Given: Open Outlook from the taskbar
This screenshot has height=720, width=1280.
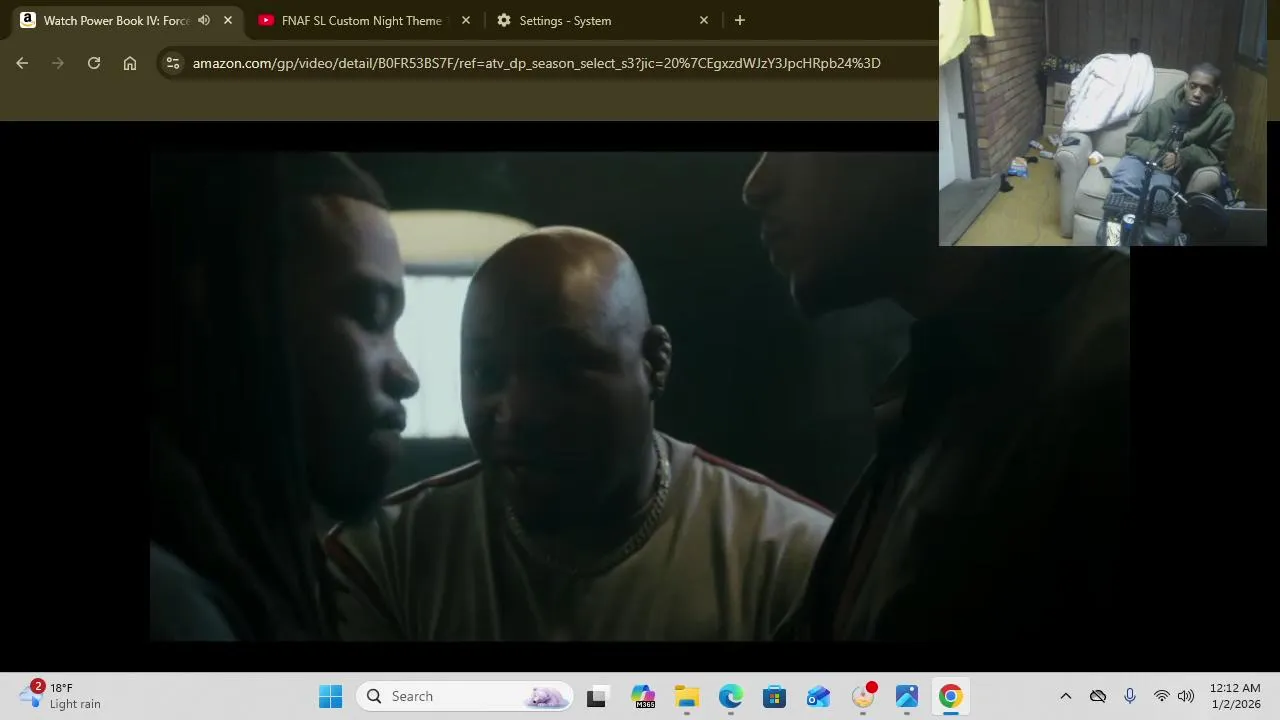Looking at the screenshot, I should [x=819, y=696].
